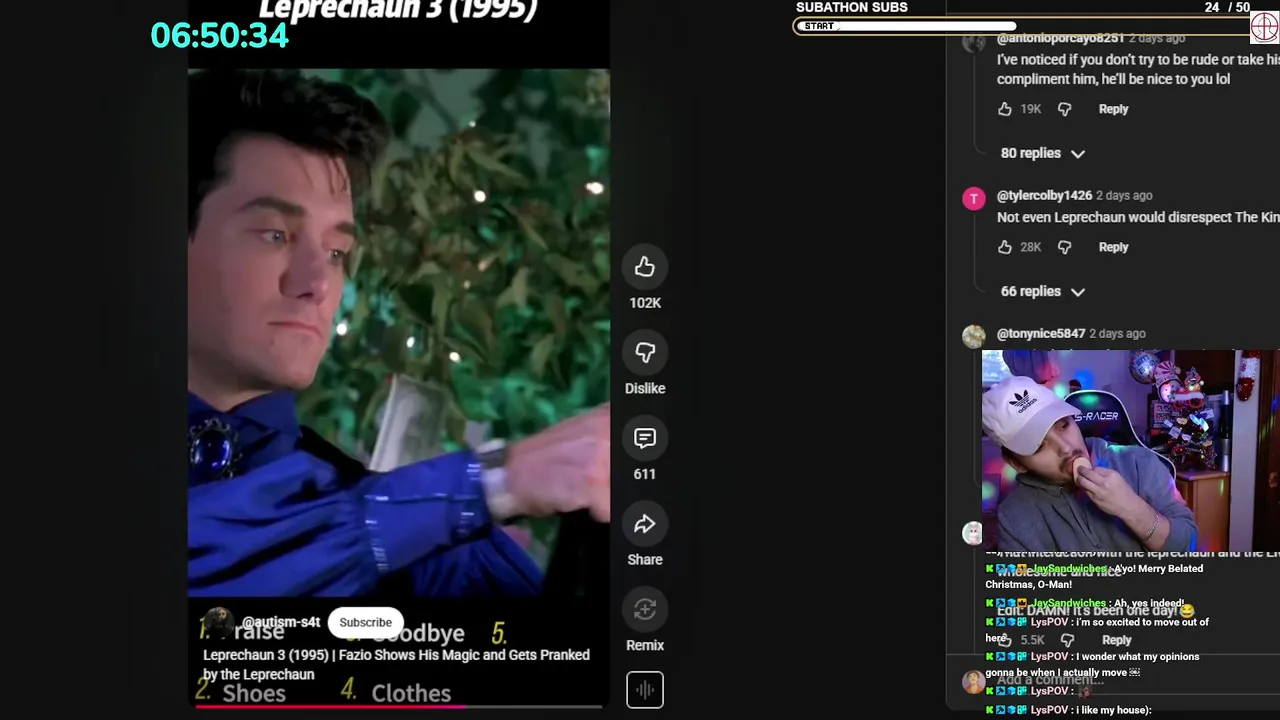The width and height of the screenshot is (1280, 720).
Task: Open the @autism-s4t channel name
Action: [x=281, y=622]
